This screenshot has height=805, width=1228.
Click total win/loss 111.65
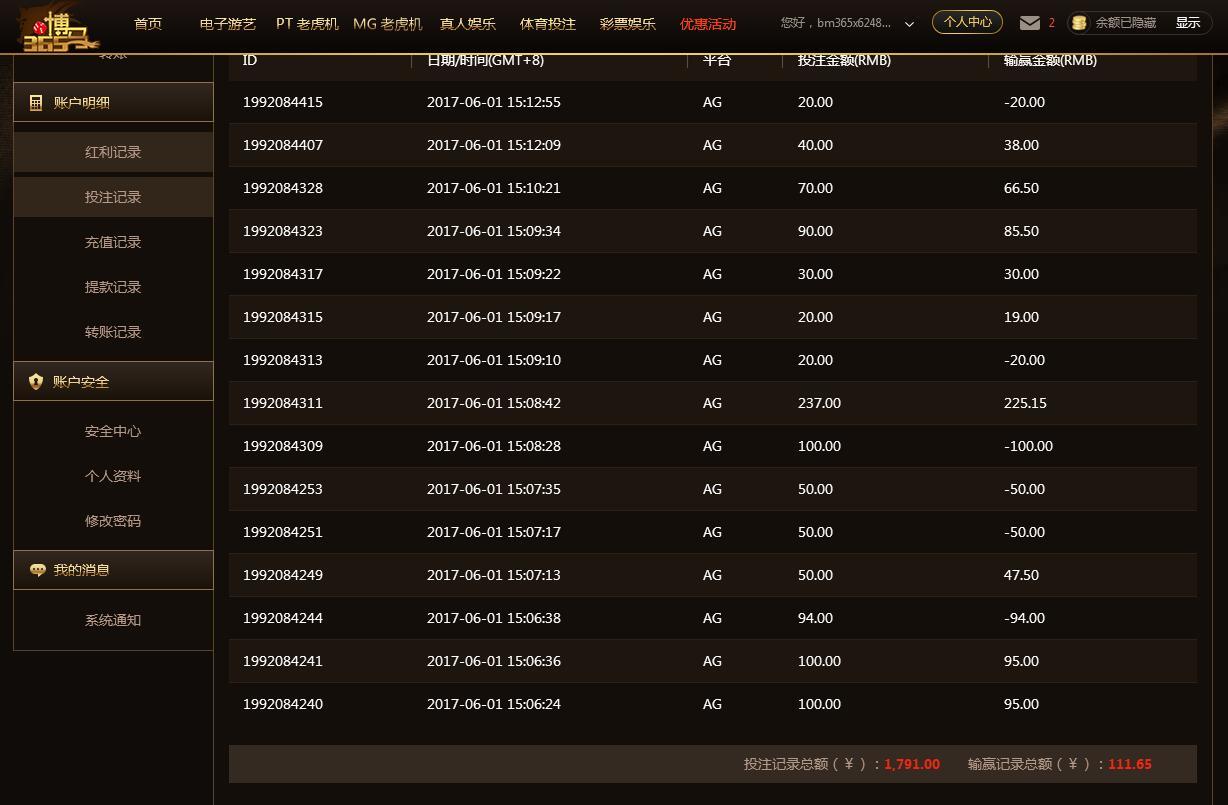[x=1130, y=764]
